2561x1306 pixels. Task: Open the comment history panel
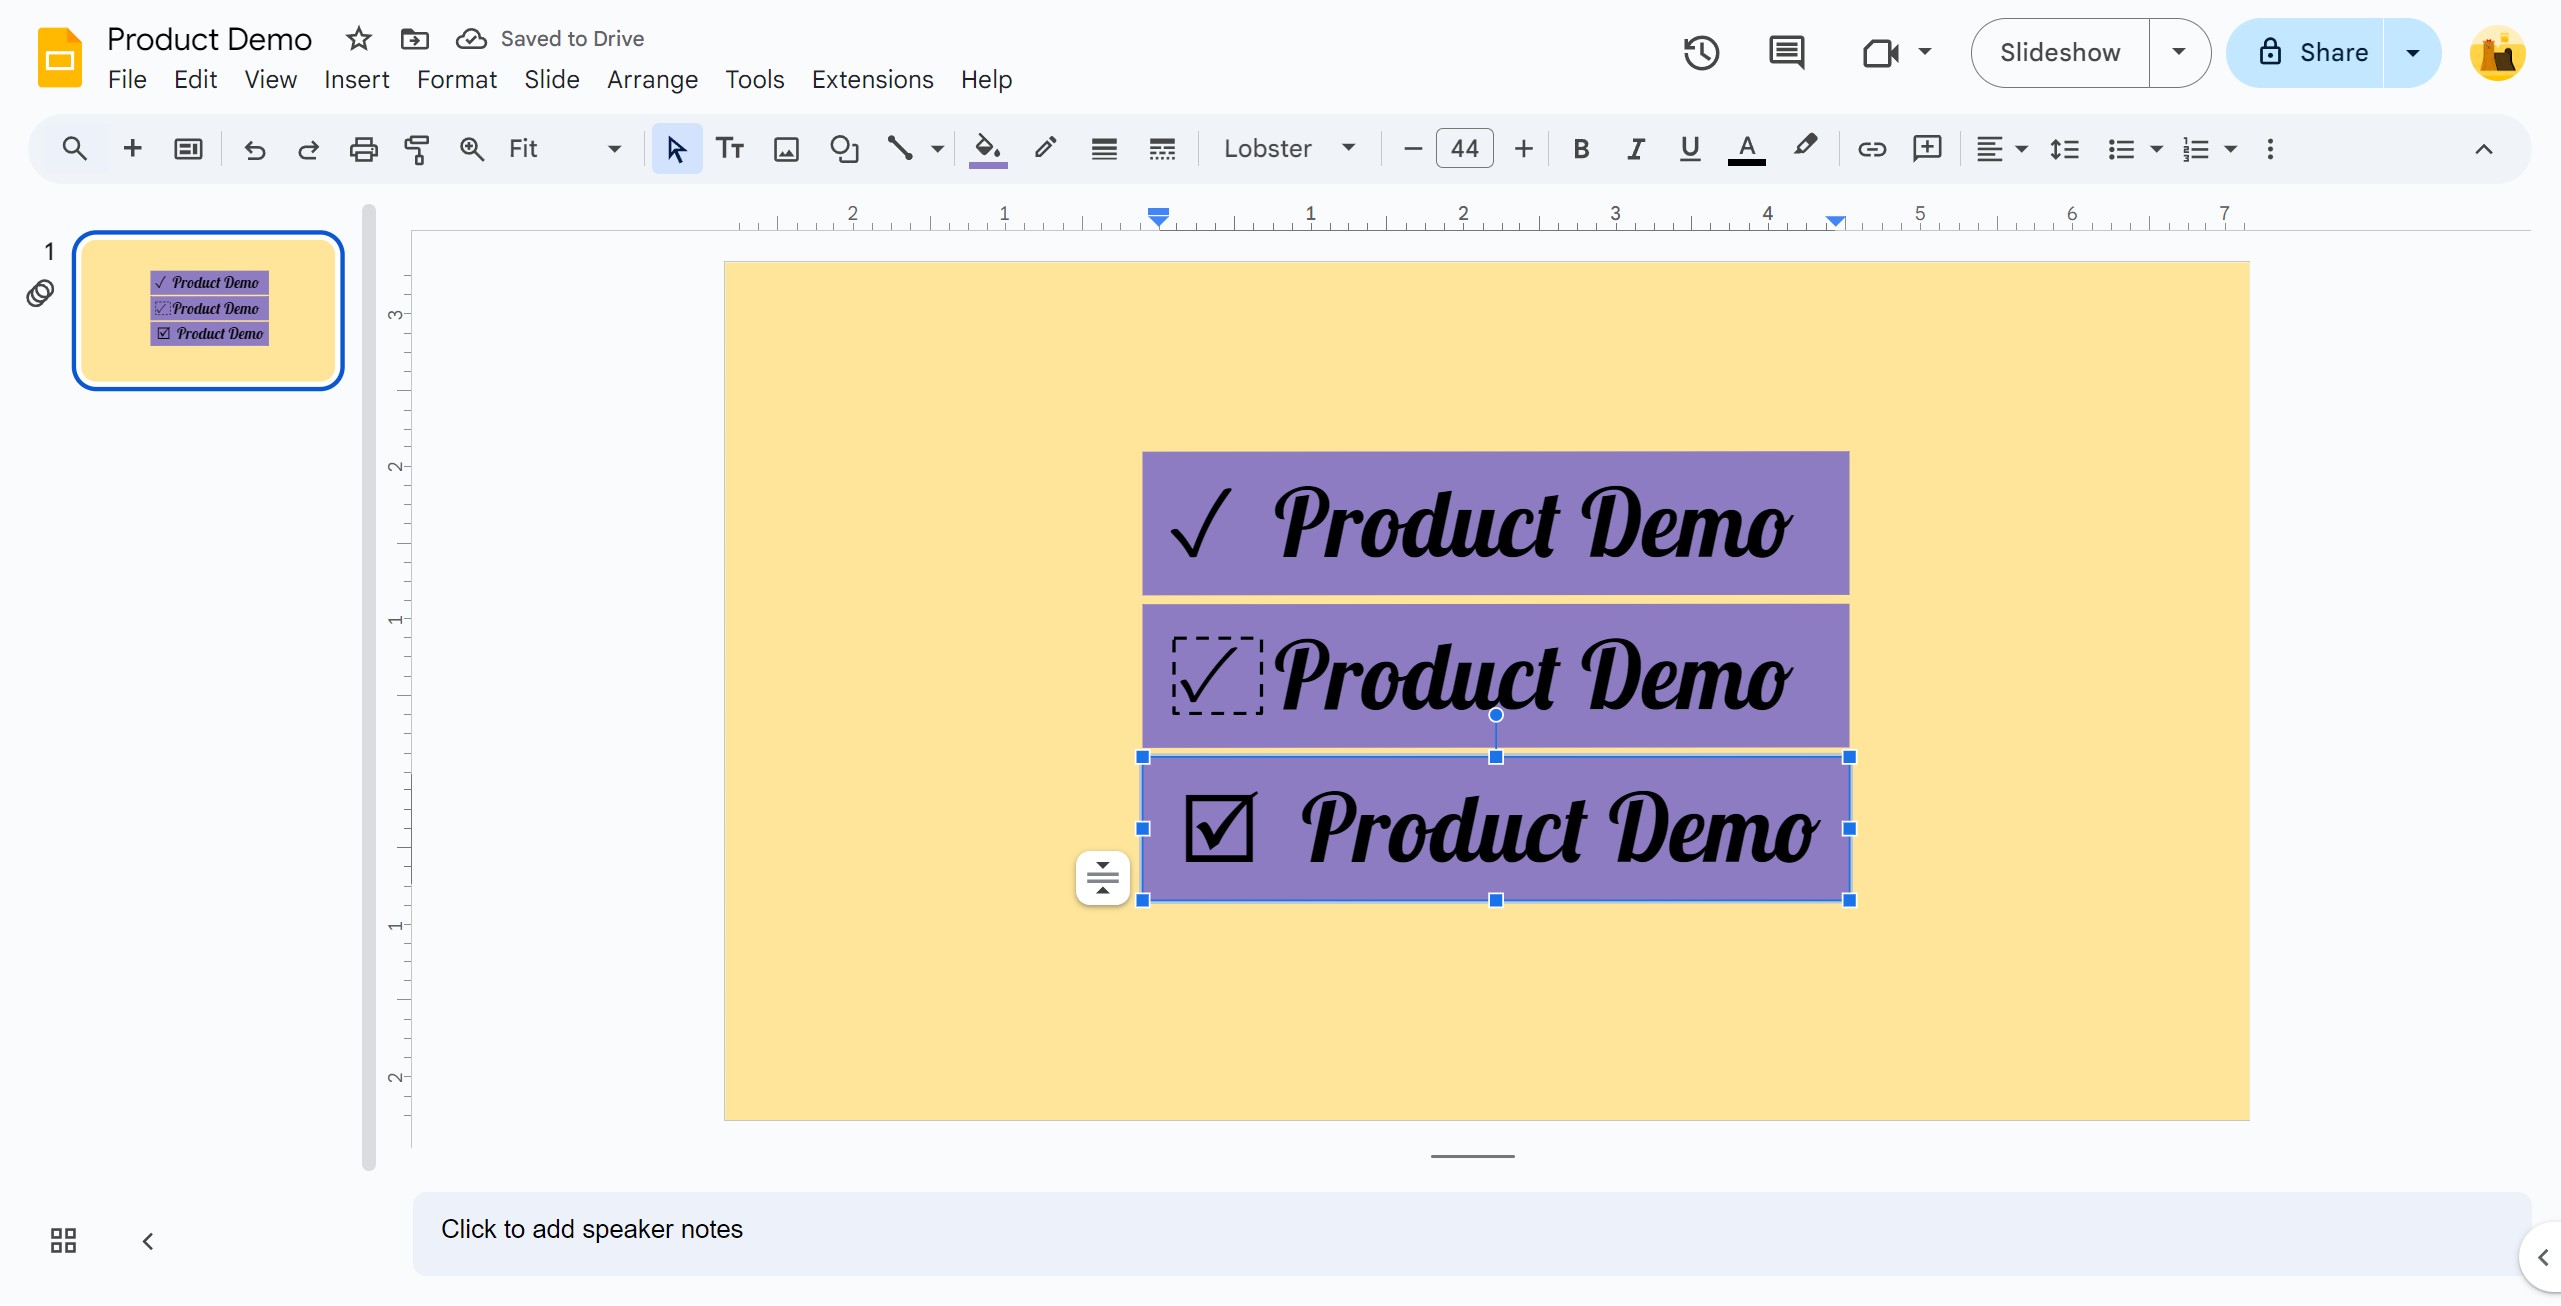[x=1786, y=52]
